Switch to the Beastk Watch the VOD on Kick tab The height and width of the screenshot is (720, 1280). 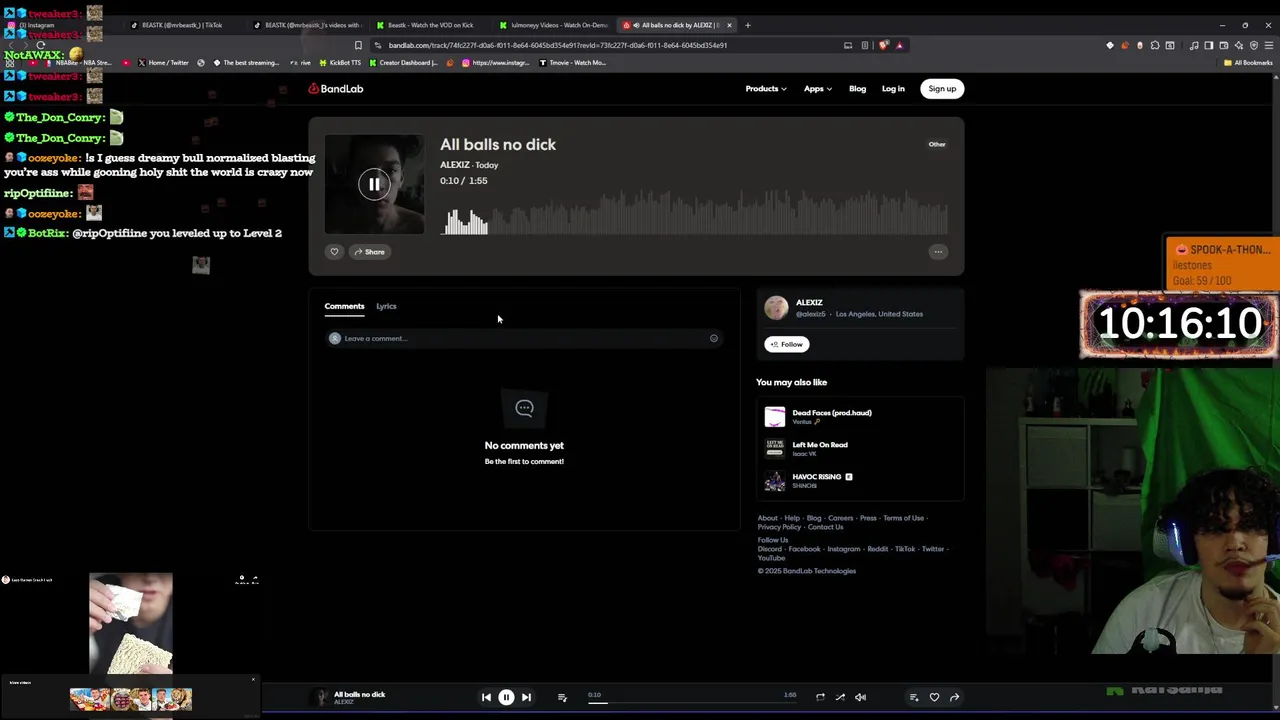click(430, 25)
